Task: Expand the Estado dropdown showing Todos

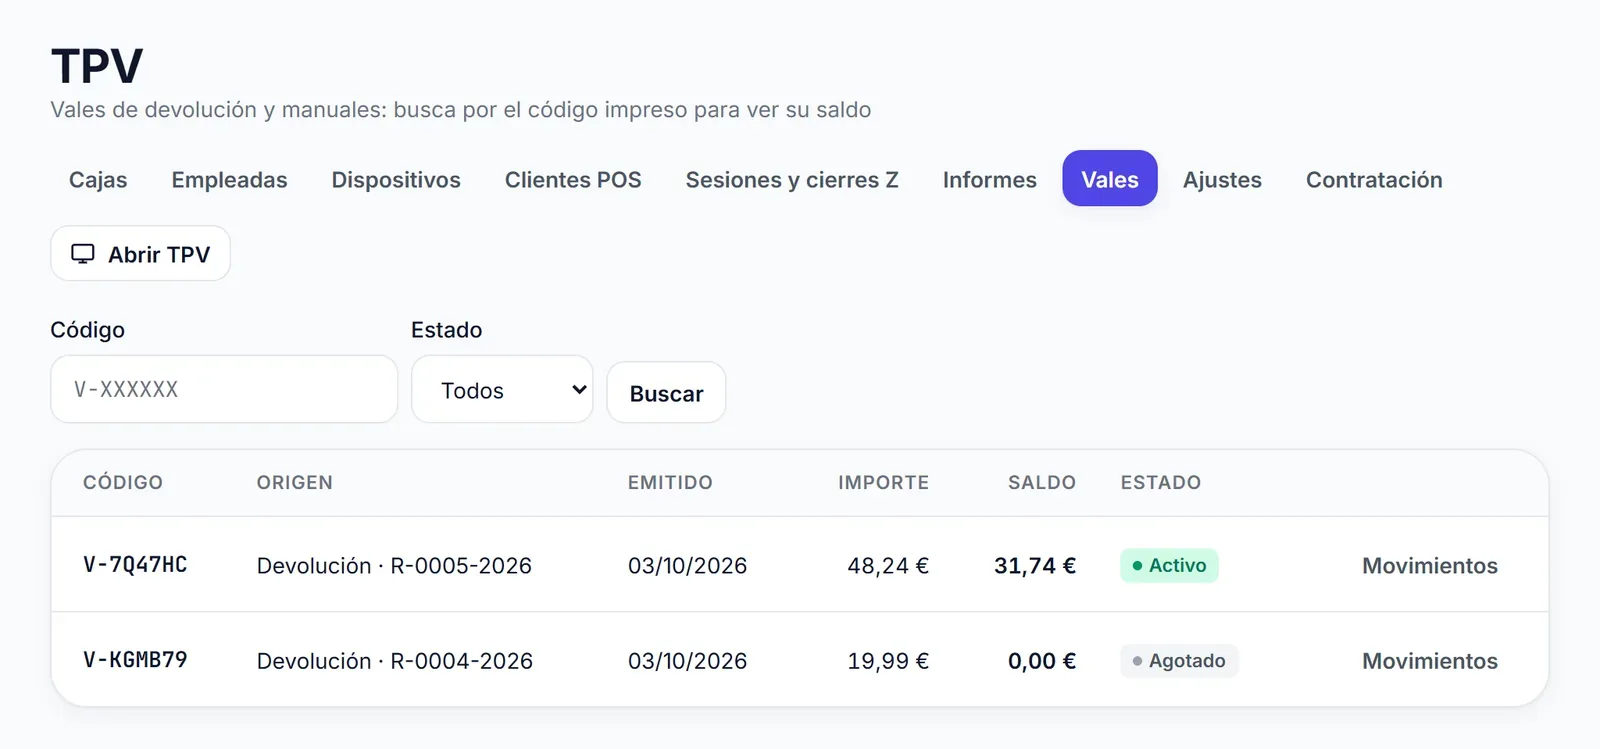Action: (502, 389)
